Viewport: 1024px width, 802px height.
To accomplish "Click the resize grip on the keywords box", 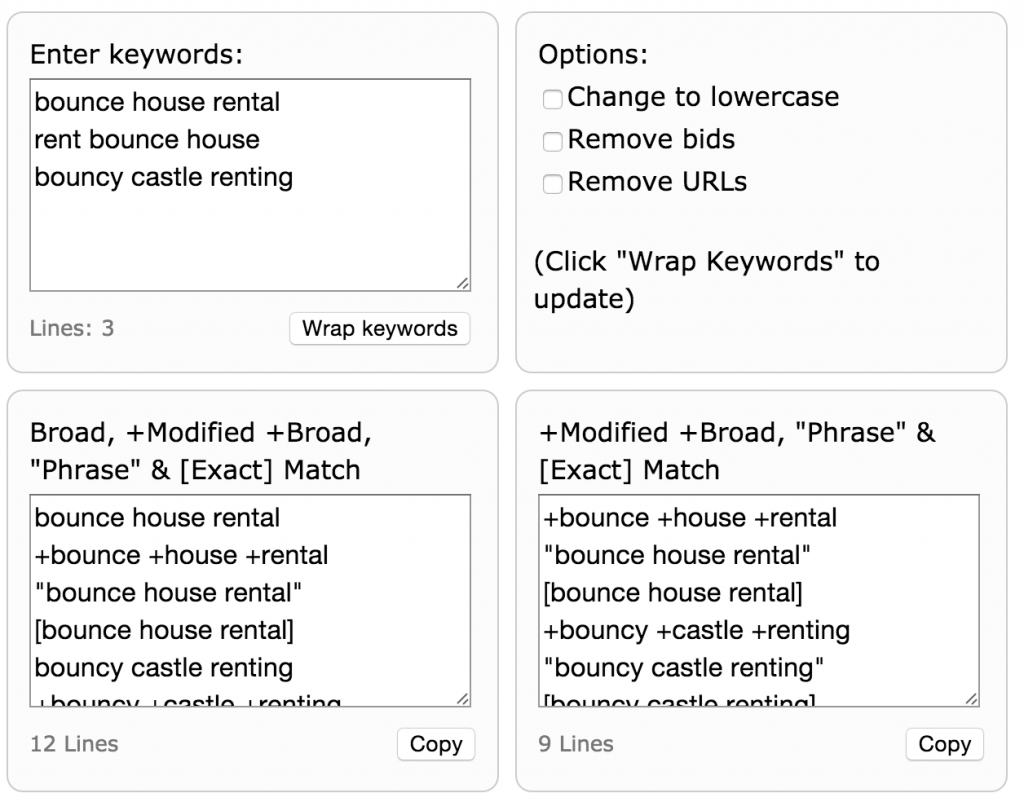I will [464, 285].
